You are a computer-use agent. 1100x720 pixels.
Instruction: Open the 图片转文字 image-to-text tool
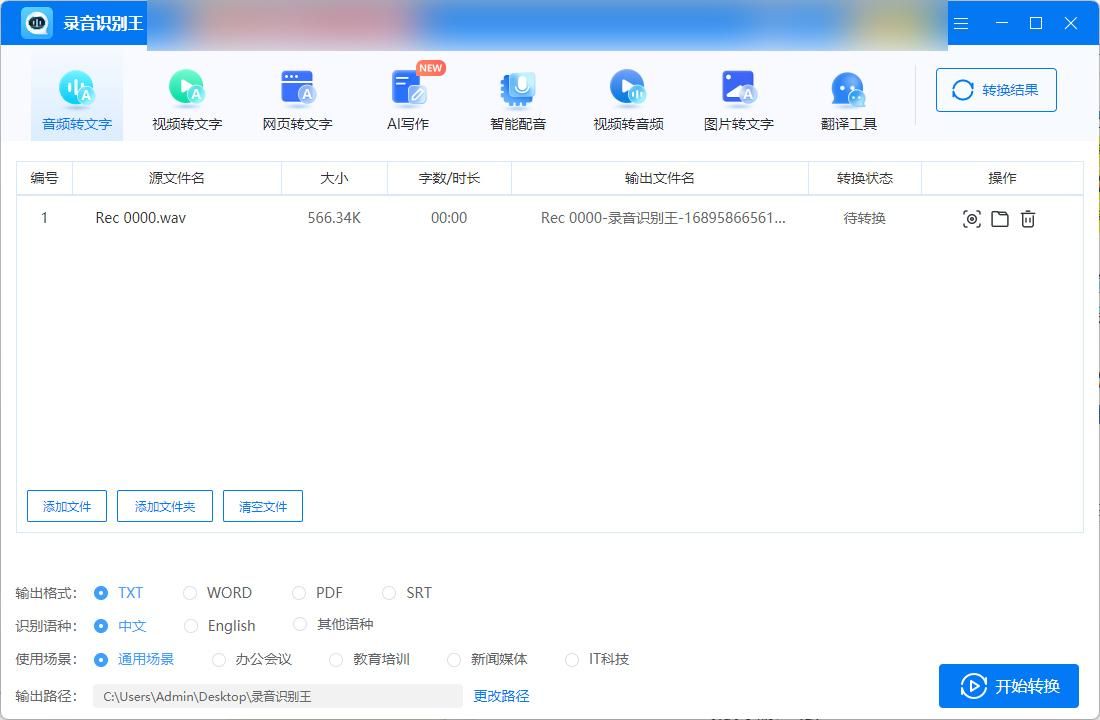(x=739, y=100)
